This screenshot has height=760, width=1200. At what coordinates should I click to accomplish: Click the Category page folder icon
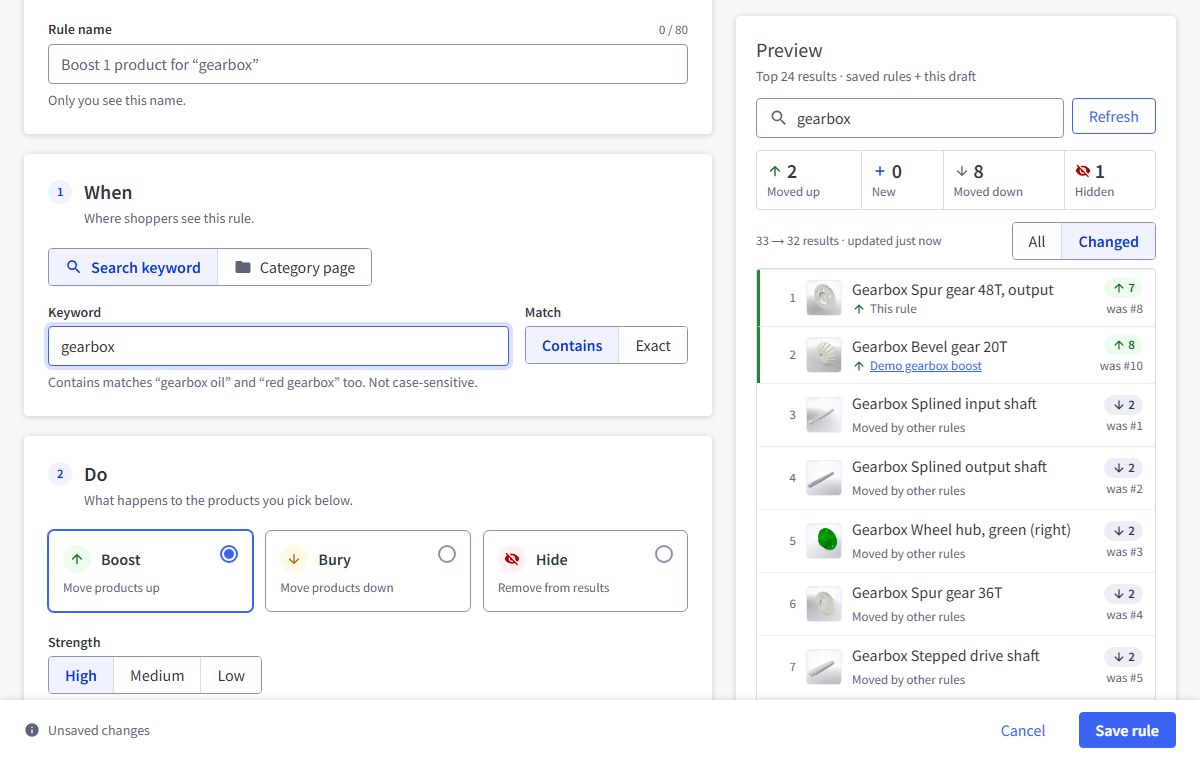(243, 267)
